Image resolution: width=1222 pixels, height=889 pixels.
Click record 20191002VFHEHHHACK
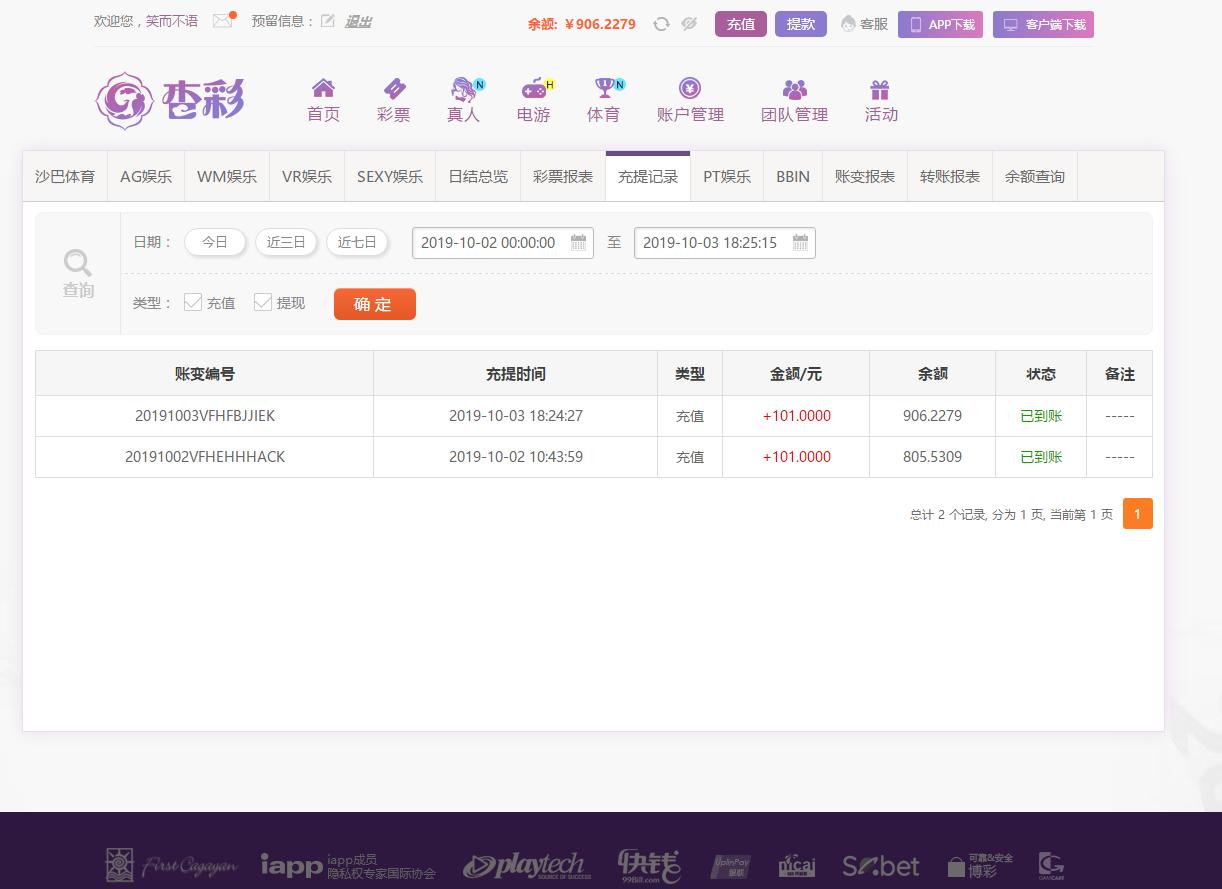pyautogui.click(x=205, y=457)
